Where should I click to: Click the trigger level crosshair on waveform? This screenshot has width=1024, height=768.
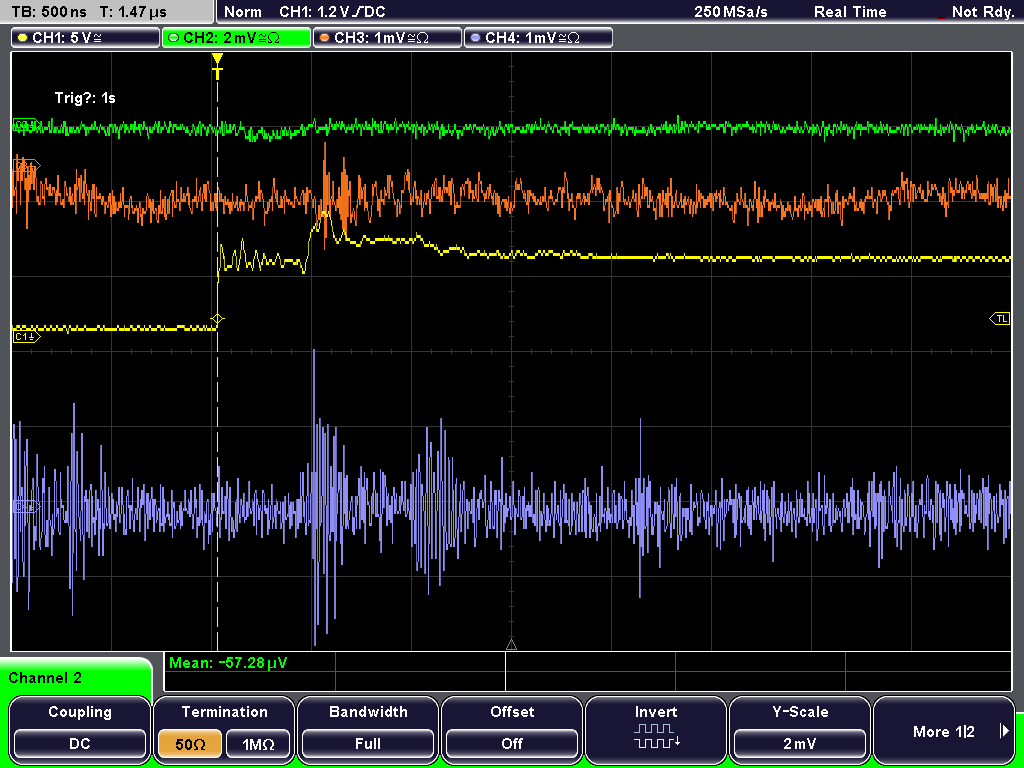tap(217, 319)
